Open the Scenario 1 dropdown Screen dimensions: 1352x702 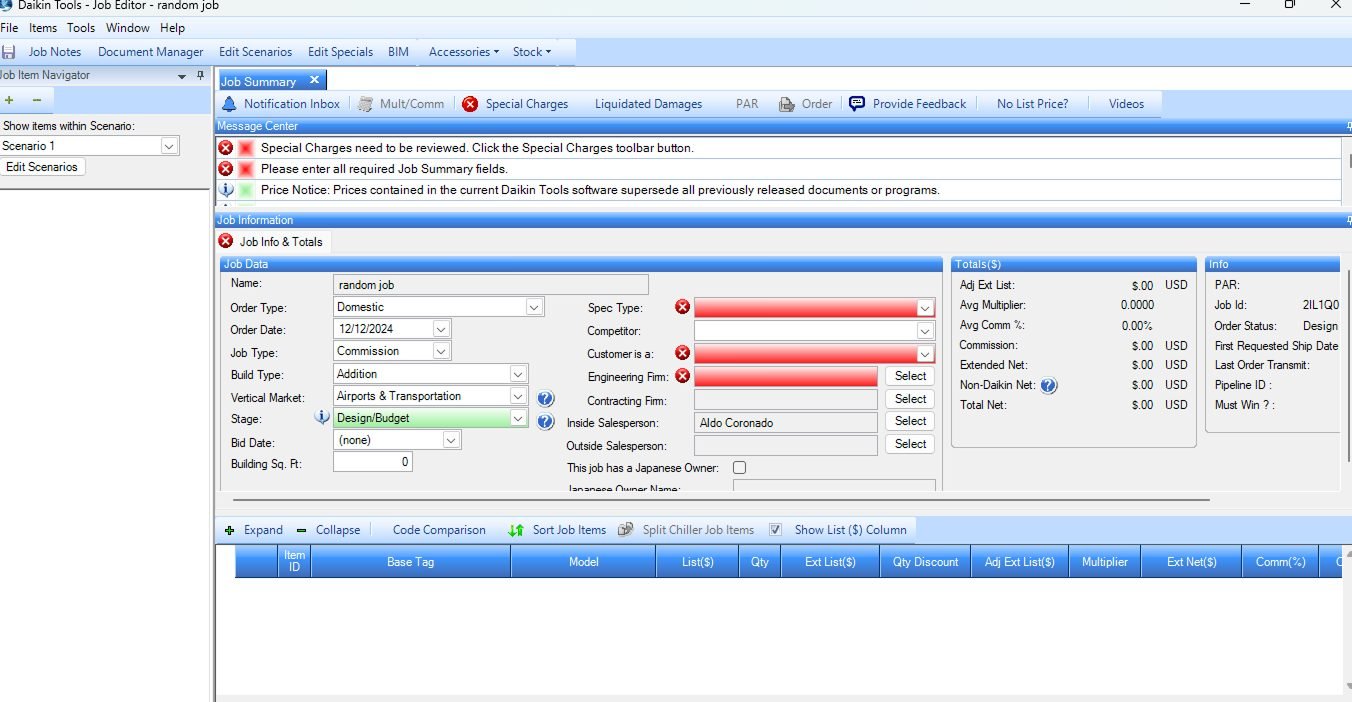(x=169, y=146)
